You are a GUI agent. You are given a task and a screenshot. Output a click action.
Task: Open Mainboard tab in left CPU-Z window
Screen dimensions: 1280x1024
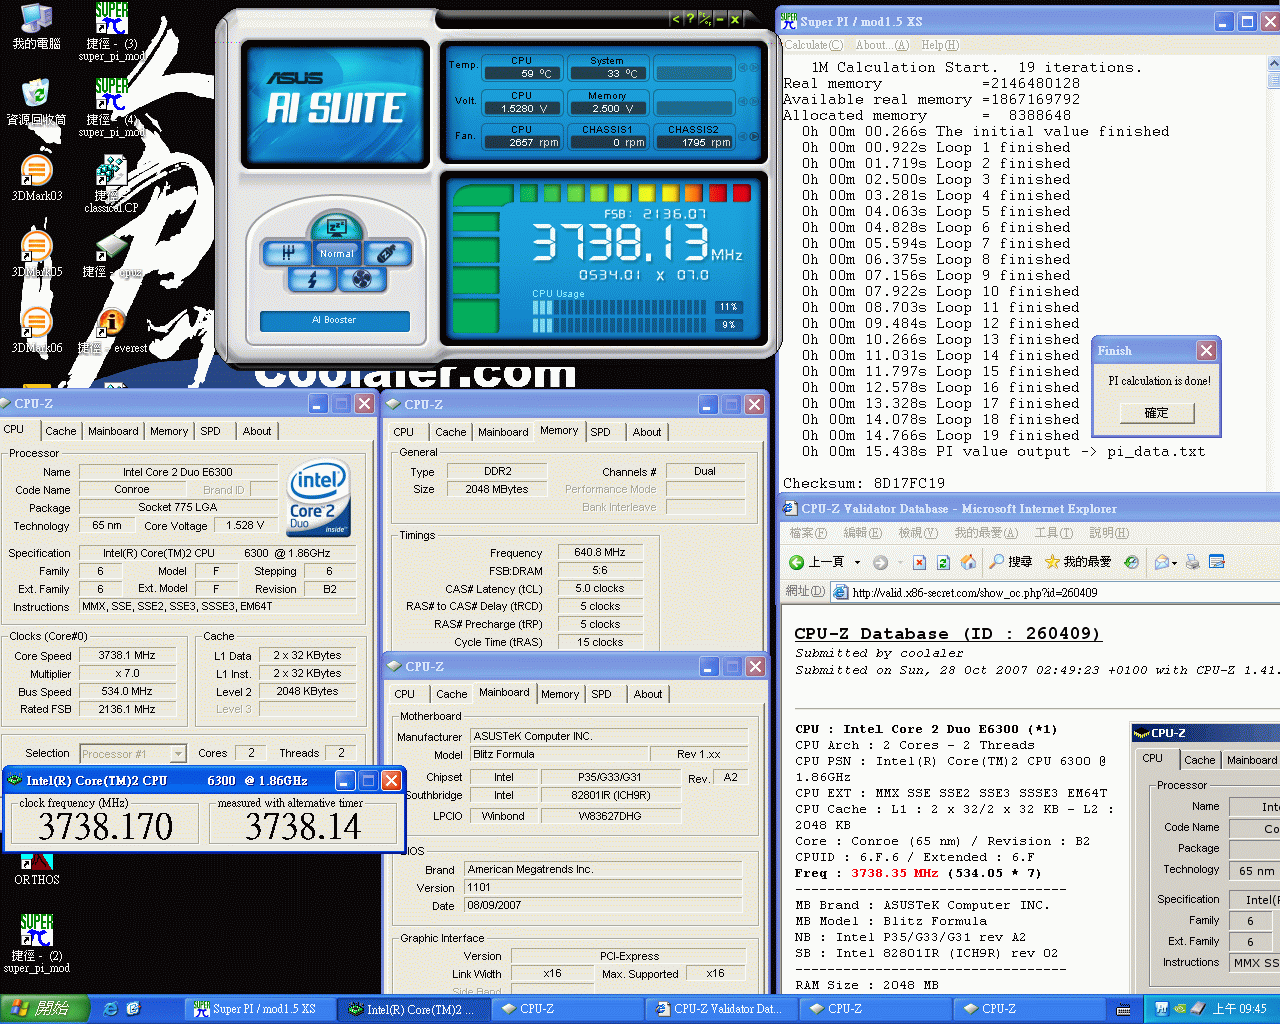click(113, 431)
